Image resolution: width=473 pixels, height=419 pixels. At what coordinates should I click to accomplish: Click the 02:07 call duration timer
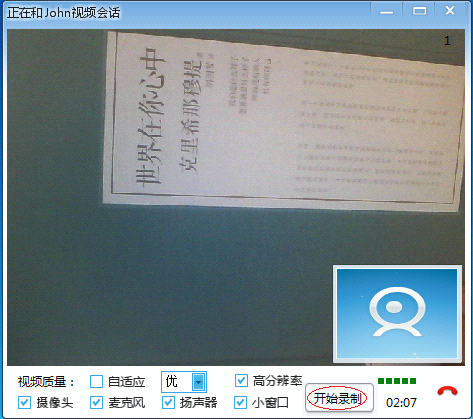tap(401, 403)
